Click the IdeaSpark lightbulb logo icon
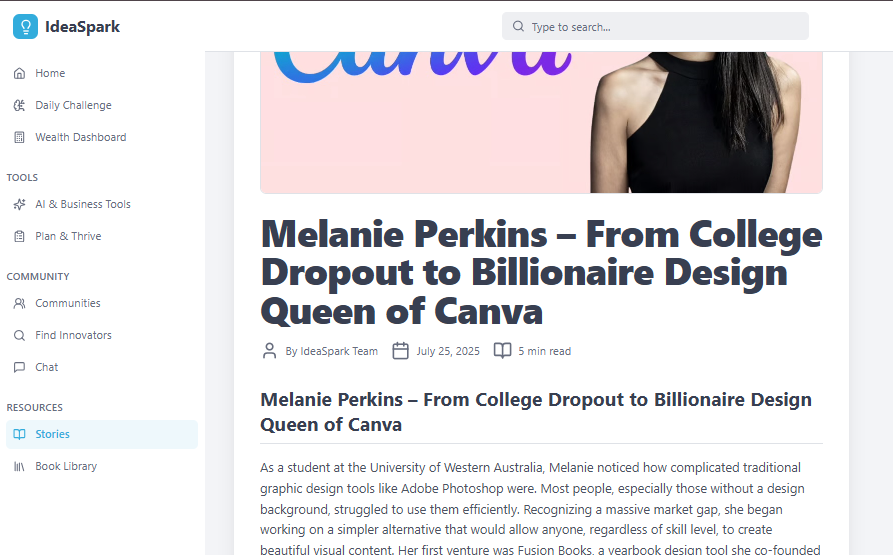The width and height of the screenshot is (893, 555). 26,27
